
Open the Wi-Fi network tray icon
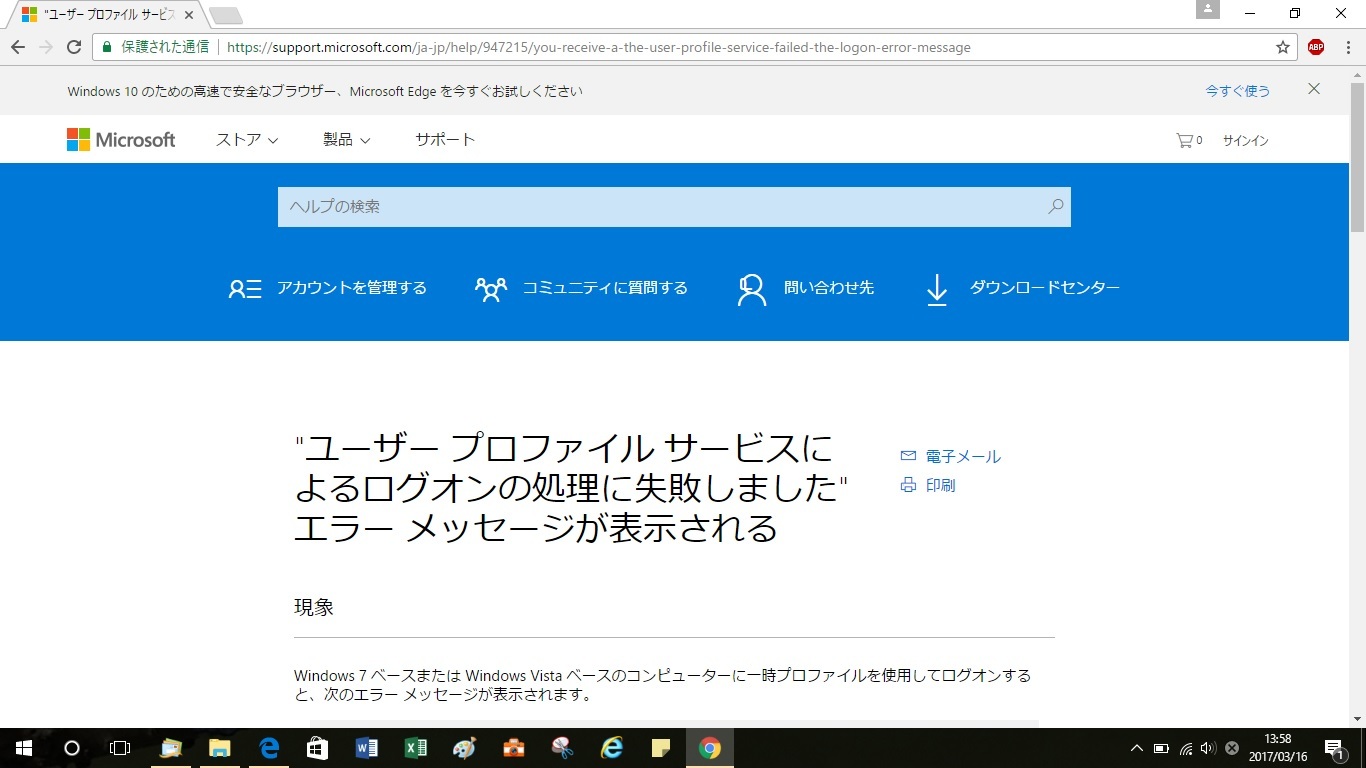[1186, 748]
